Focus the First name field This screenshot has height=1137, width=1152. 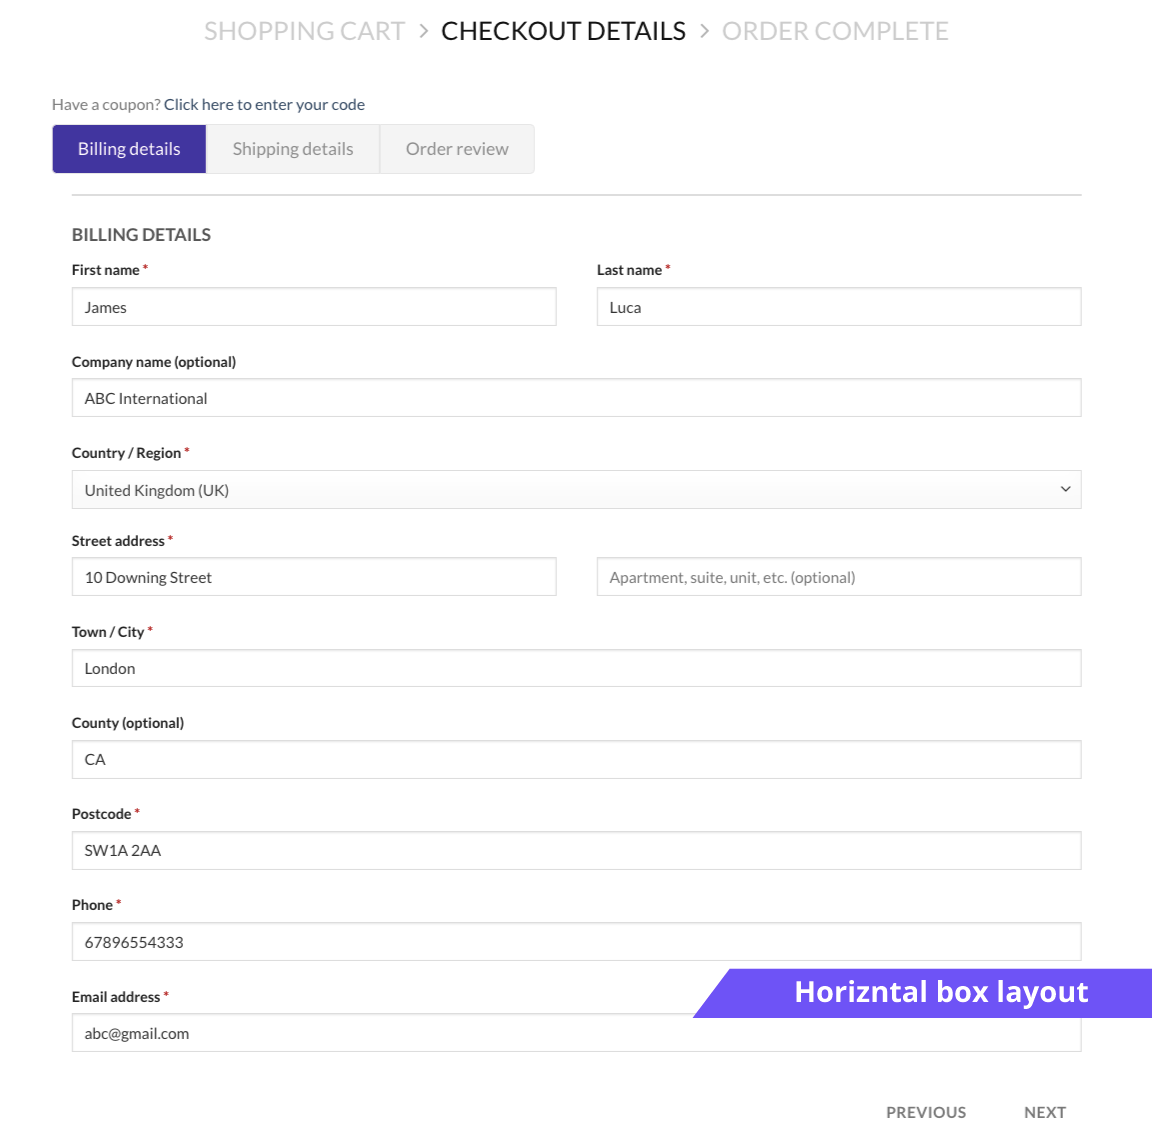[x=314, y=306]
